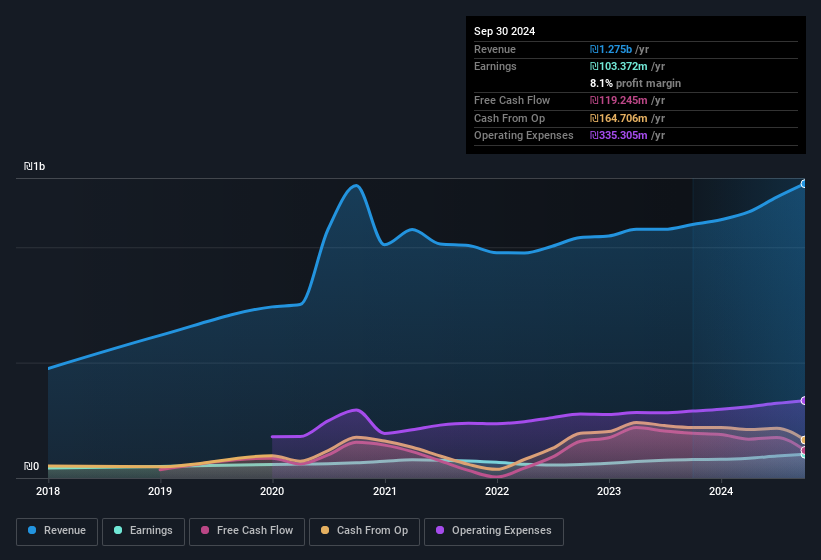Viewport: 821px width, 560px height.
Task: Click the ₪164.706m cash from op value
Action: 618,118
